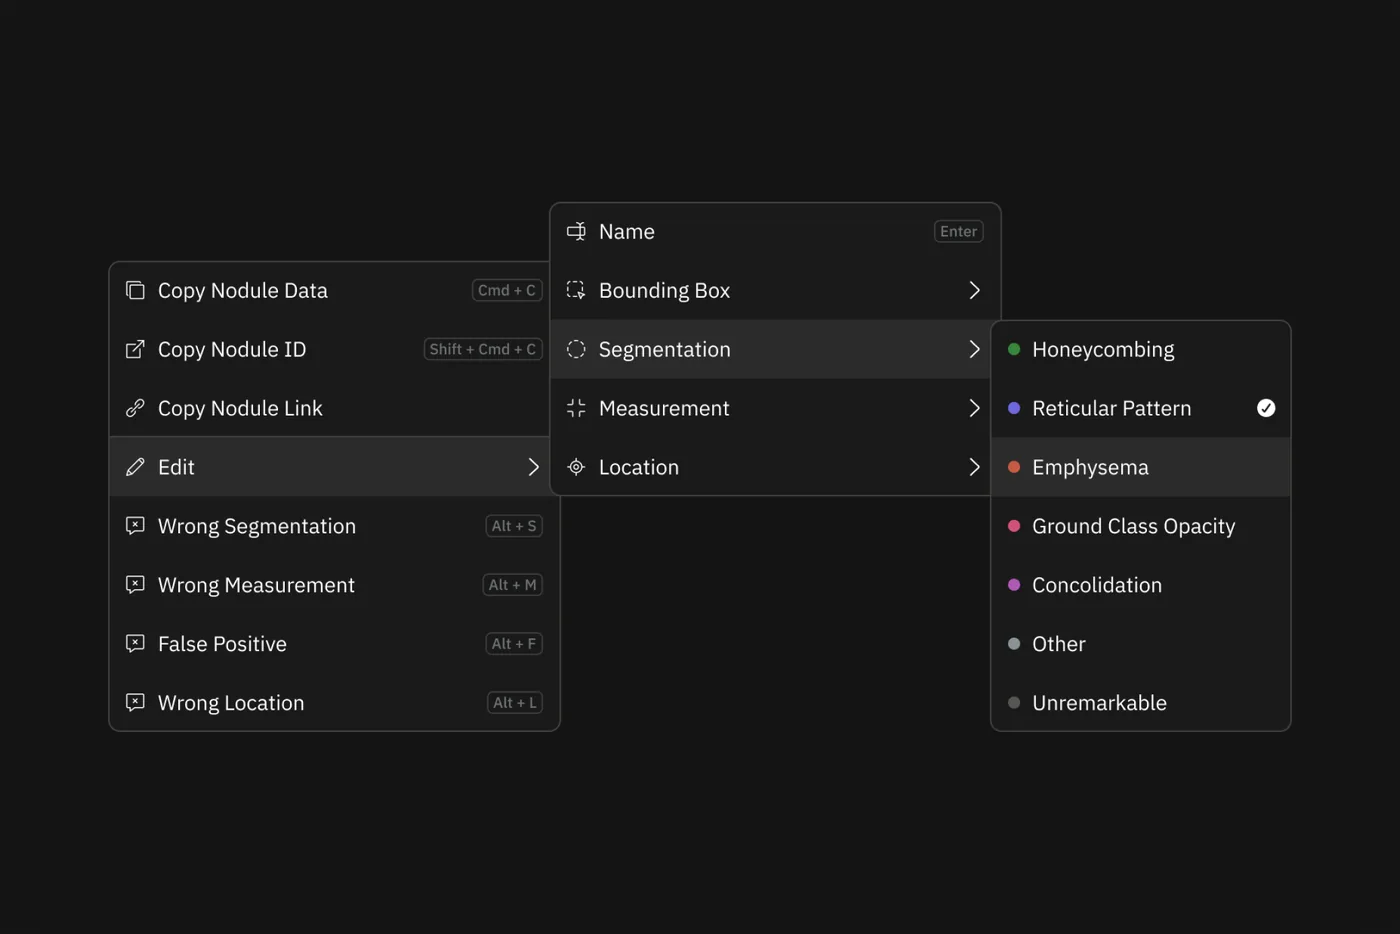1400x934 pixels.
Task: Choose Name in the Edit submenu
Action: [x=775, y=231]
